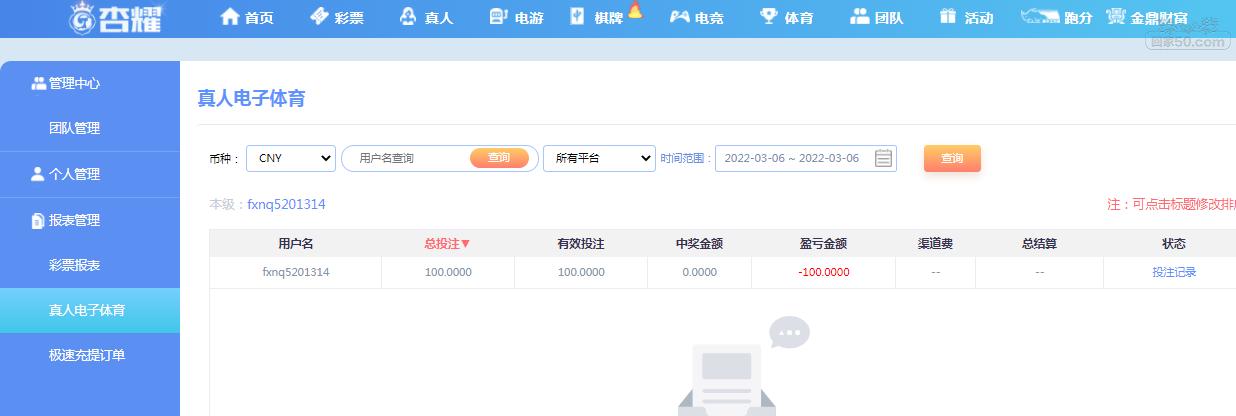Open the 彩票 lottery menu item

[336, 17]
